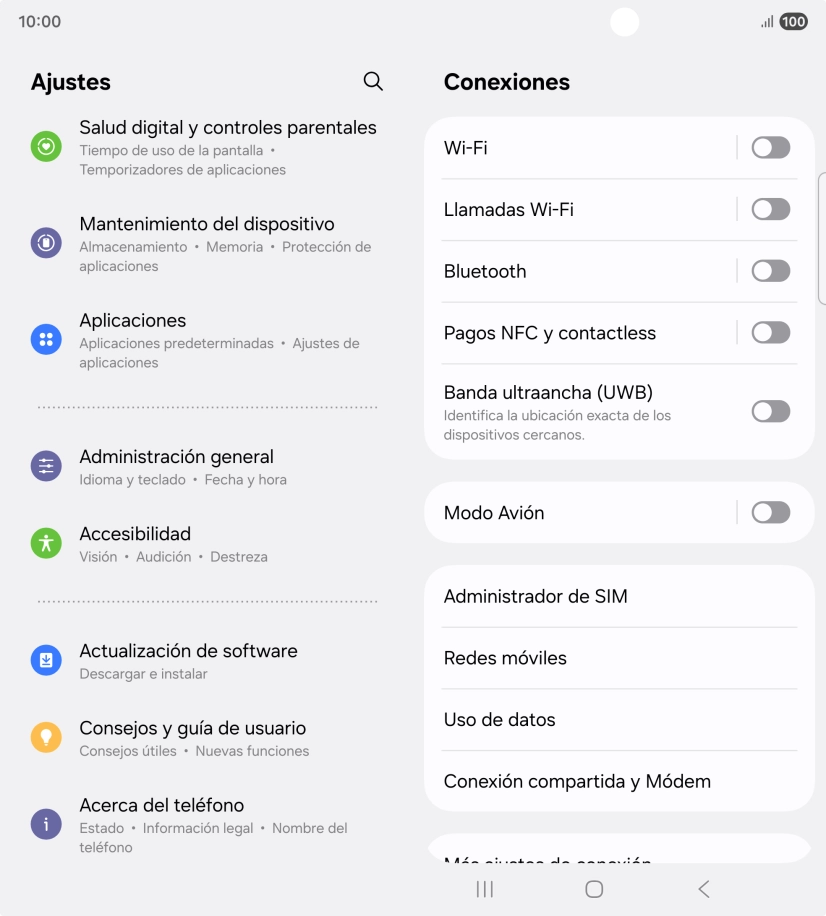Tap the Mantenimiento del dispositivo icon
This screenshot has height=916, width=826.
click(x=46, y=243)
